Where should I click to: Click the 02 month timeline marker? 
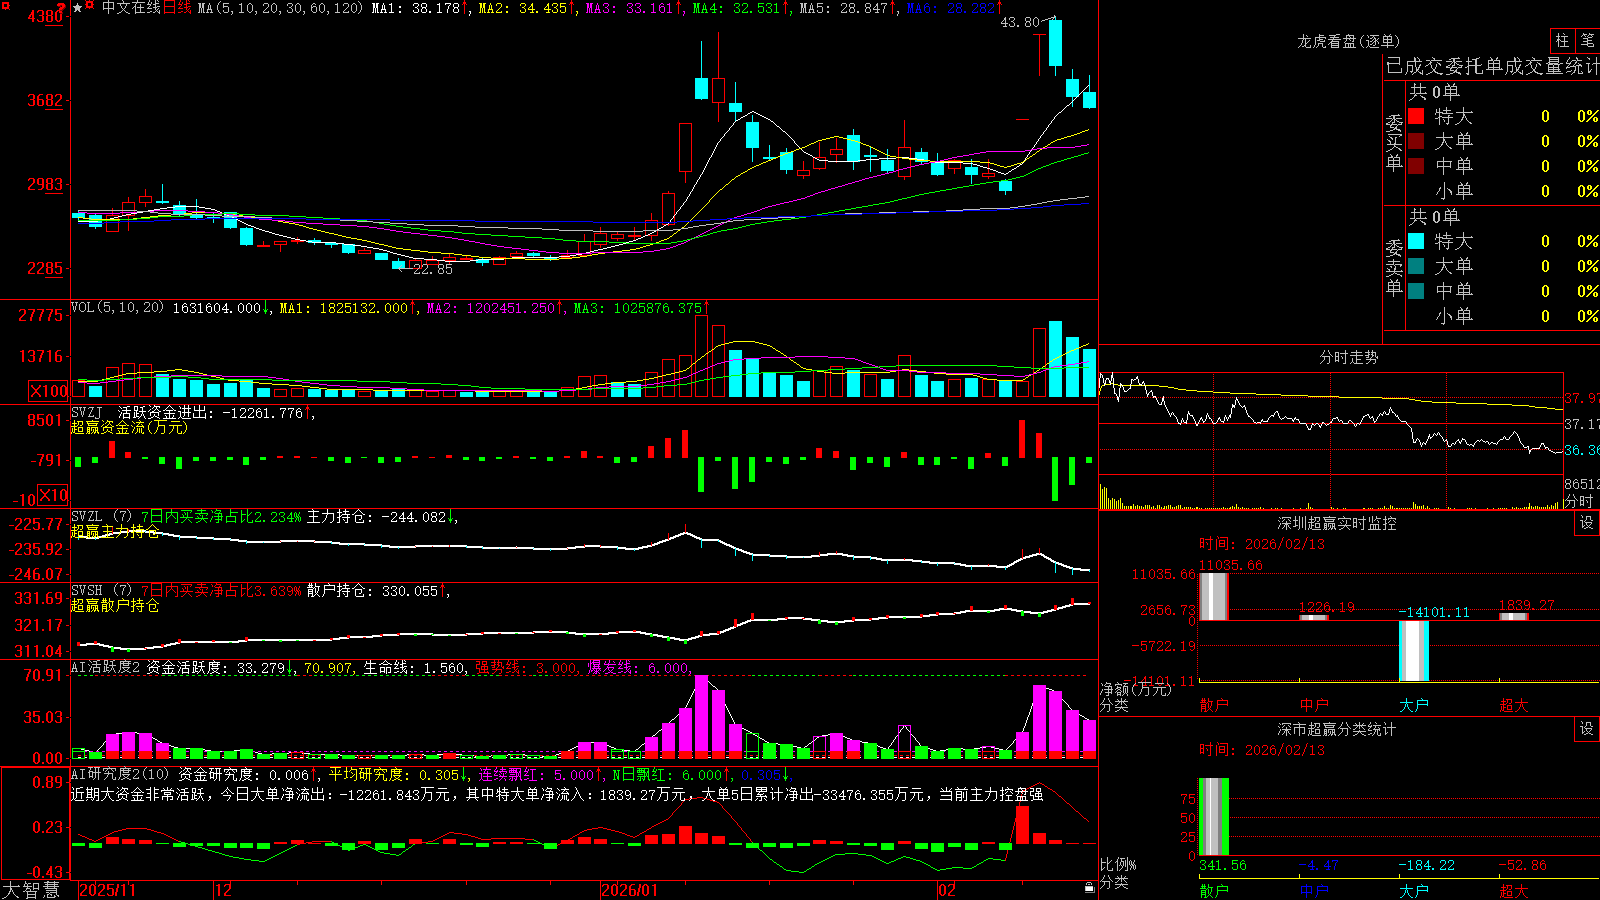click(946, 890)
